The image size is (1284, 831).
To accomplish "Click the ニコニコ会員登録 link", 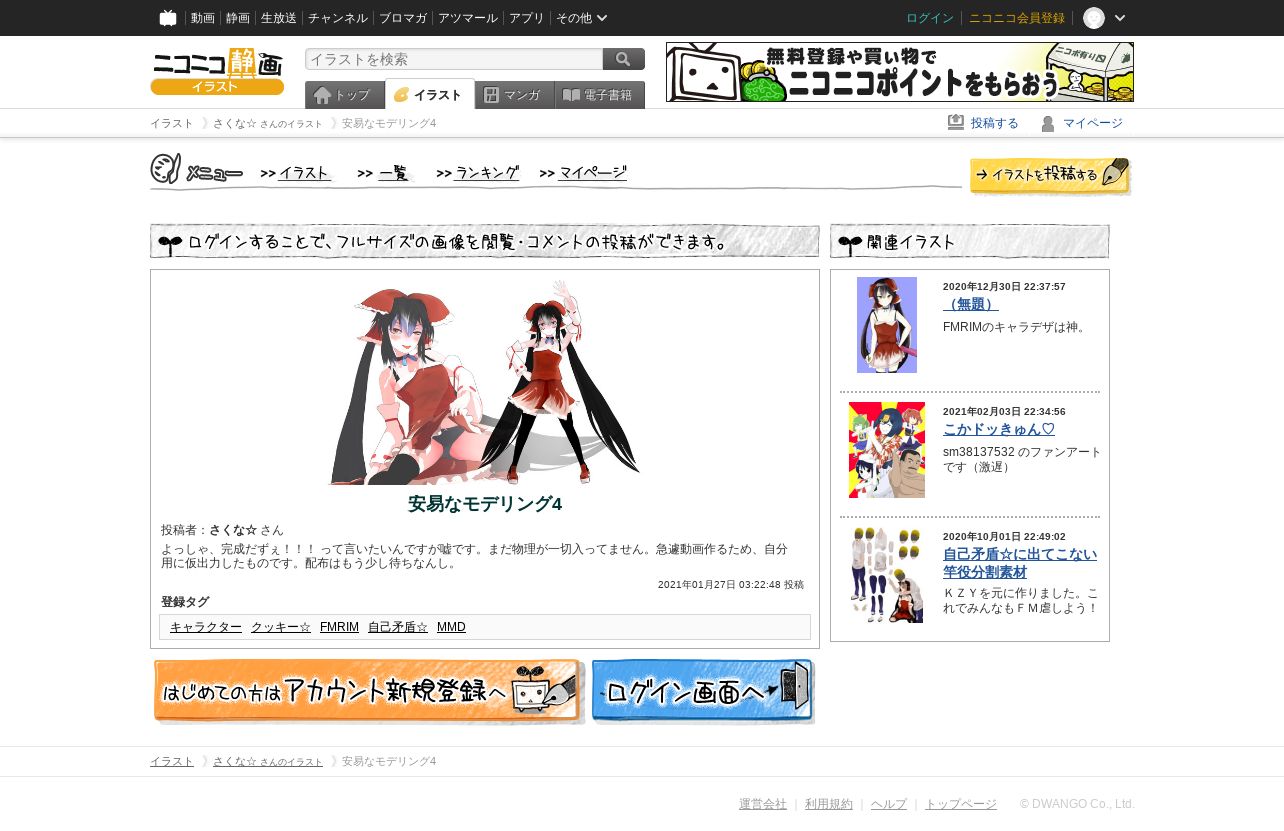I will pos(1017,18).
